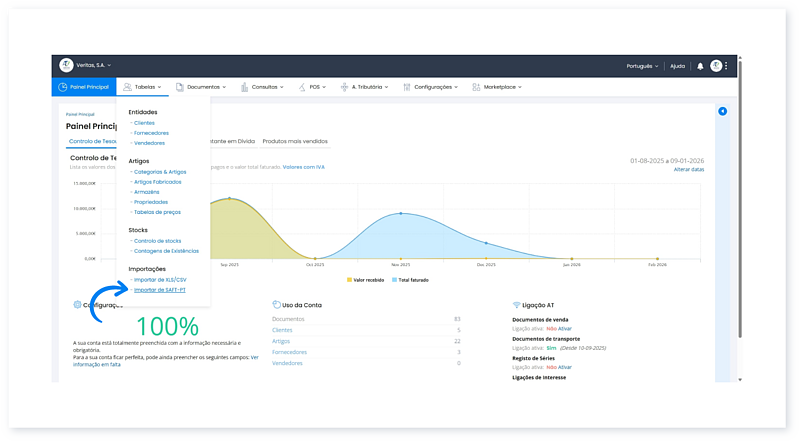The width and height of the screenshot is (800, 442).
Task: Click the Veritas, S.A. company logo
Action: point(66,65)
